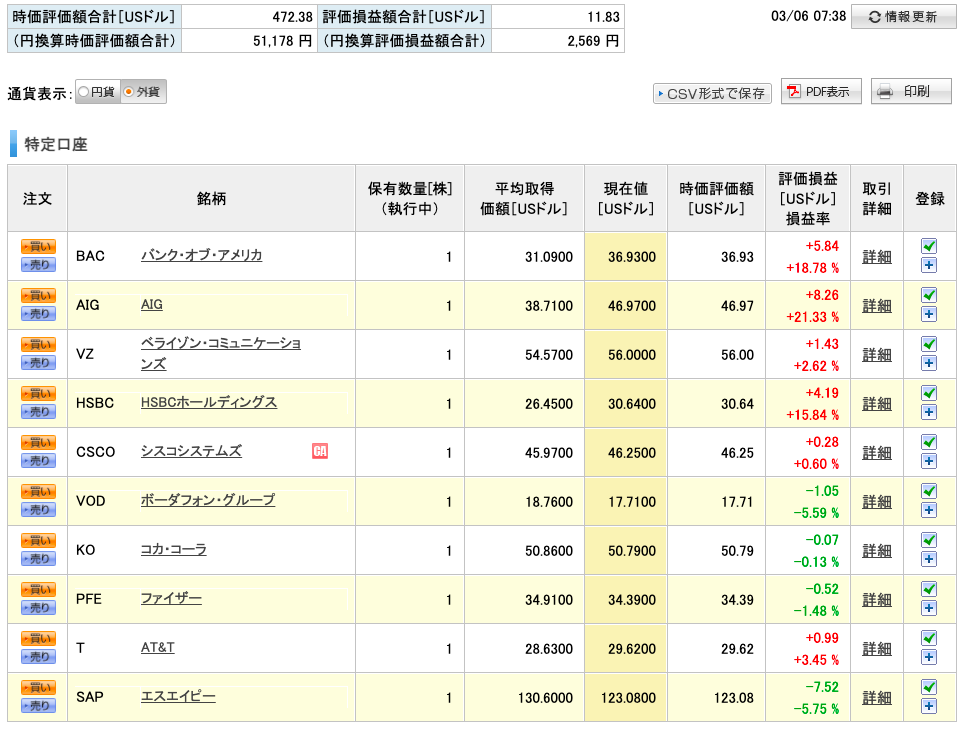The width and height of the screenshot is (966, 729).
Task: Click the sell button for SAP
Action: 38,706
